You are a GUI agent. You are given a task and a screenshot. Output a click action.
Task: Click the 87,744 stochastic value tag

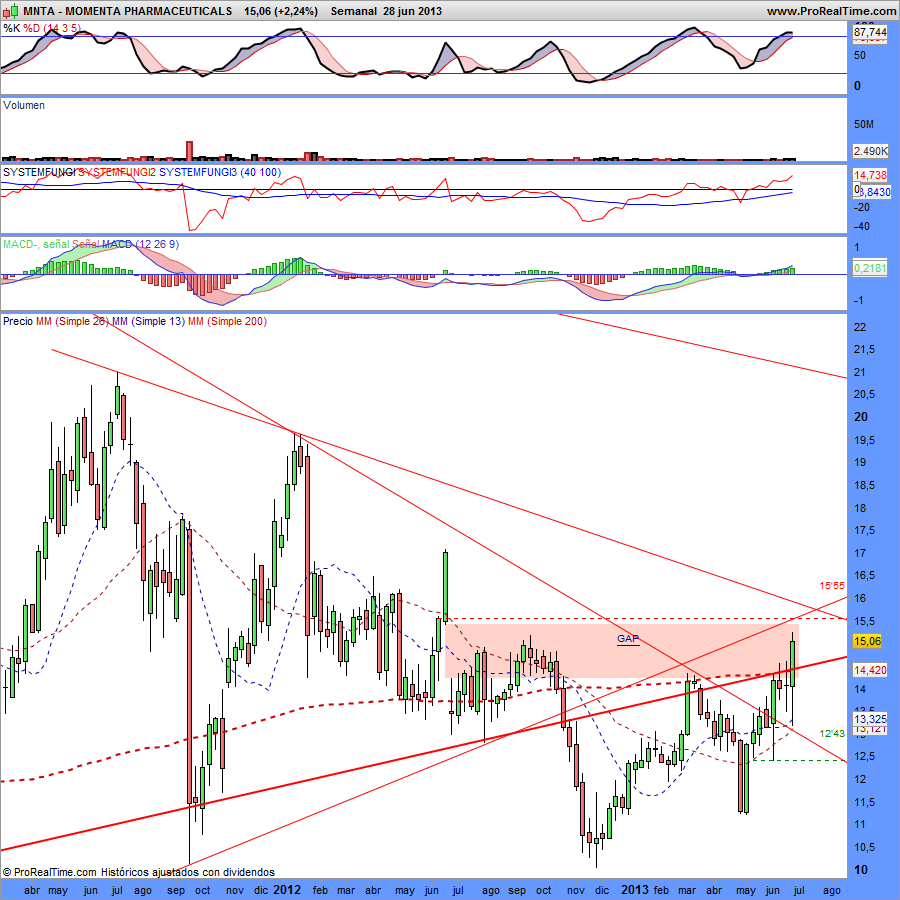pos(870,32)
